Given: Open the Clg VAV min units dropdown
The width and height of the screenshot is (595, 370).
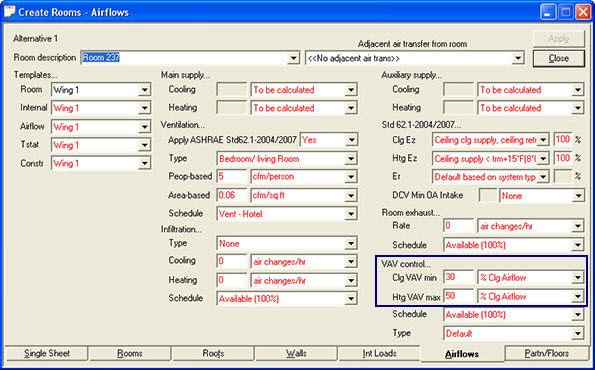Looking at the screenshot, I should (x=578, y=278).
